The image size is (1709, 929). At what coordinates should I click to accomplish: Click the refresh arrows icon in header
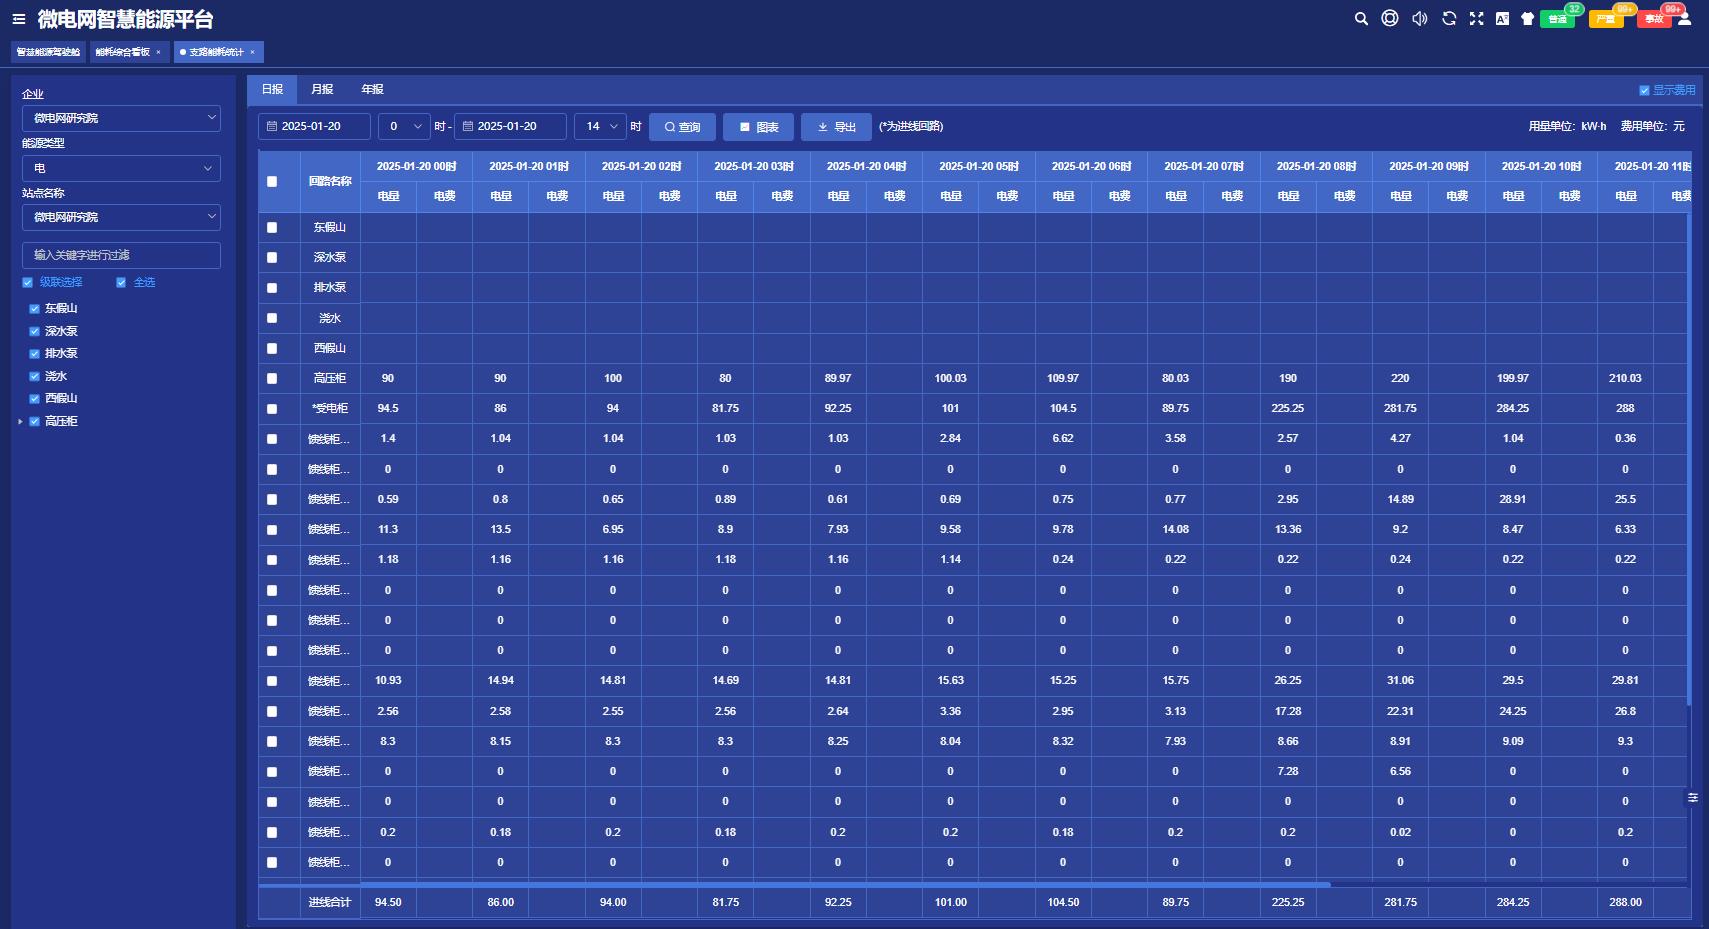[x=1448, y=19]
